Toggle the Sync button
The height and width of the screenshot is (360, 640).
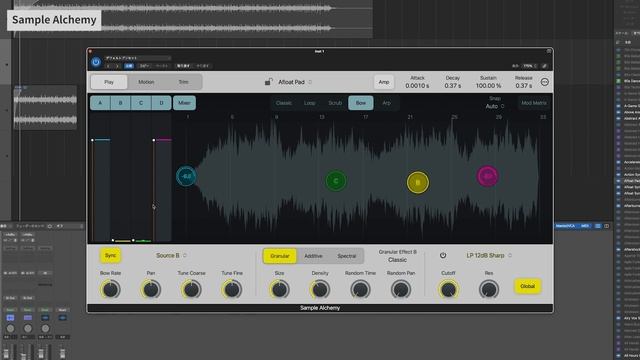(x=111, y=256)
